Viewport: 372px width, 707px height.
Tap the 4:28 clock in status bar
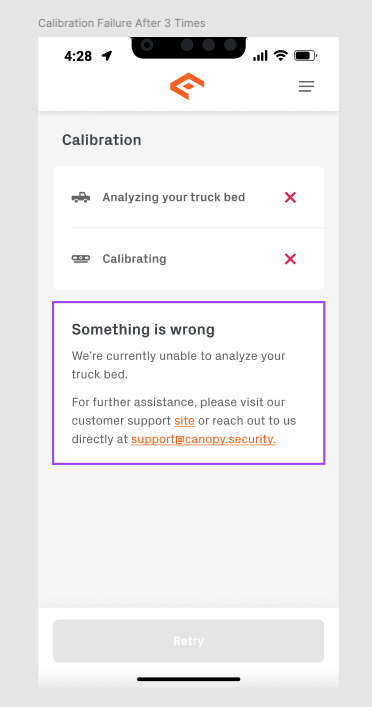(78, 56)
